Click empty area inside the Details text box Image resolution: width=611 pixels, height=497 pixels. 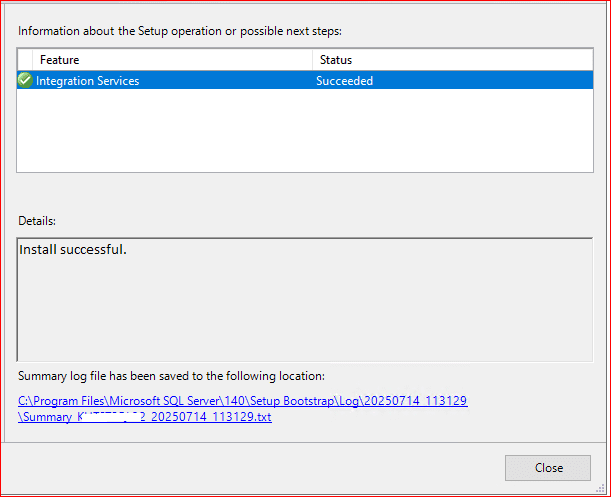(x=300, y=310)
